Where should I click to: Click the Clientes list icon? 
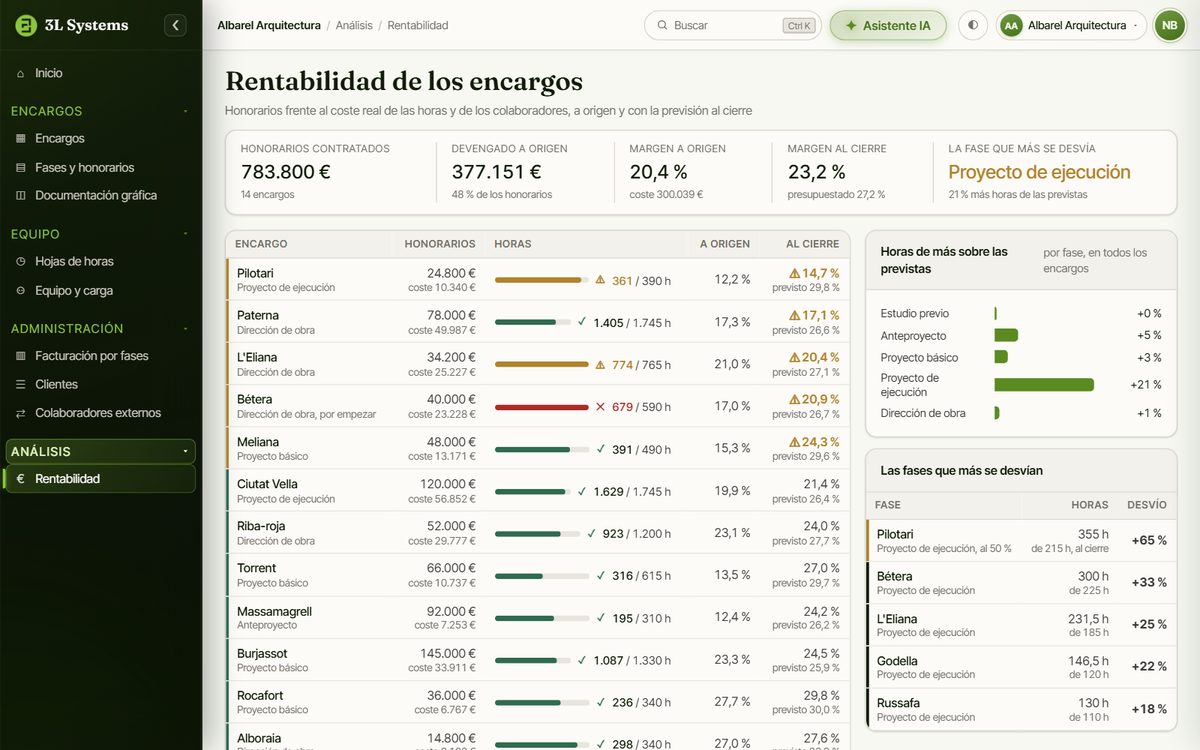click(21, 385)
